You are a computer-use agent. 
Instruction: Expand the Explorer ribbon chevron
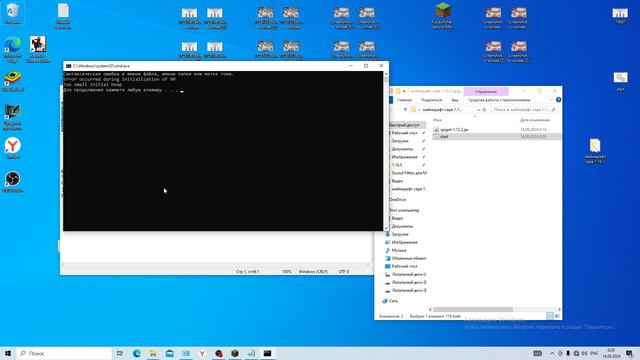[x=551, y=100]
